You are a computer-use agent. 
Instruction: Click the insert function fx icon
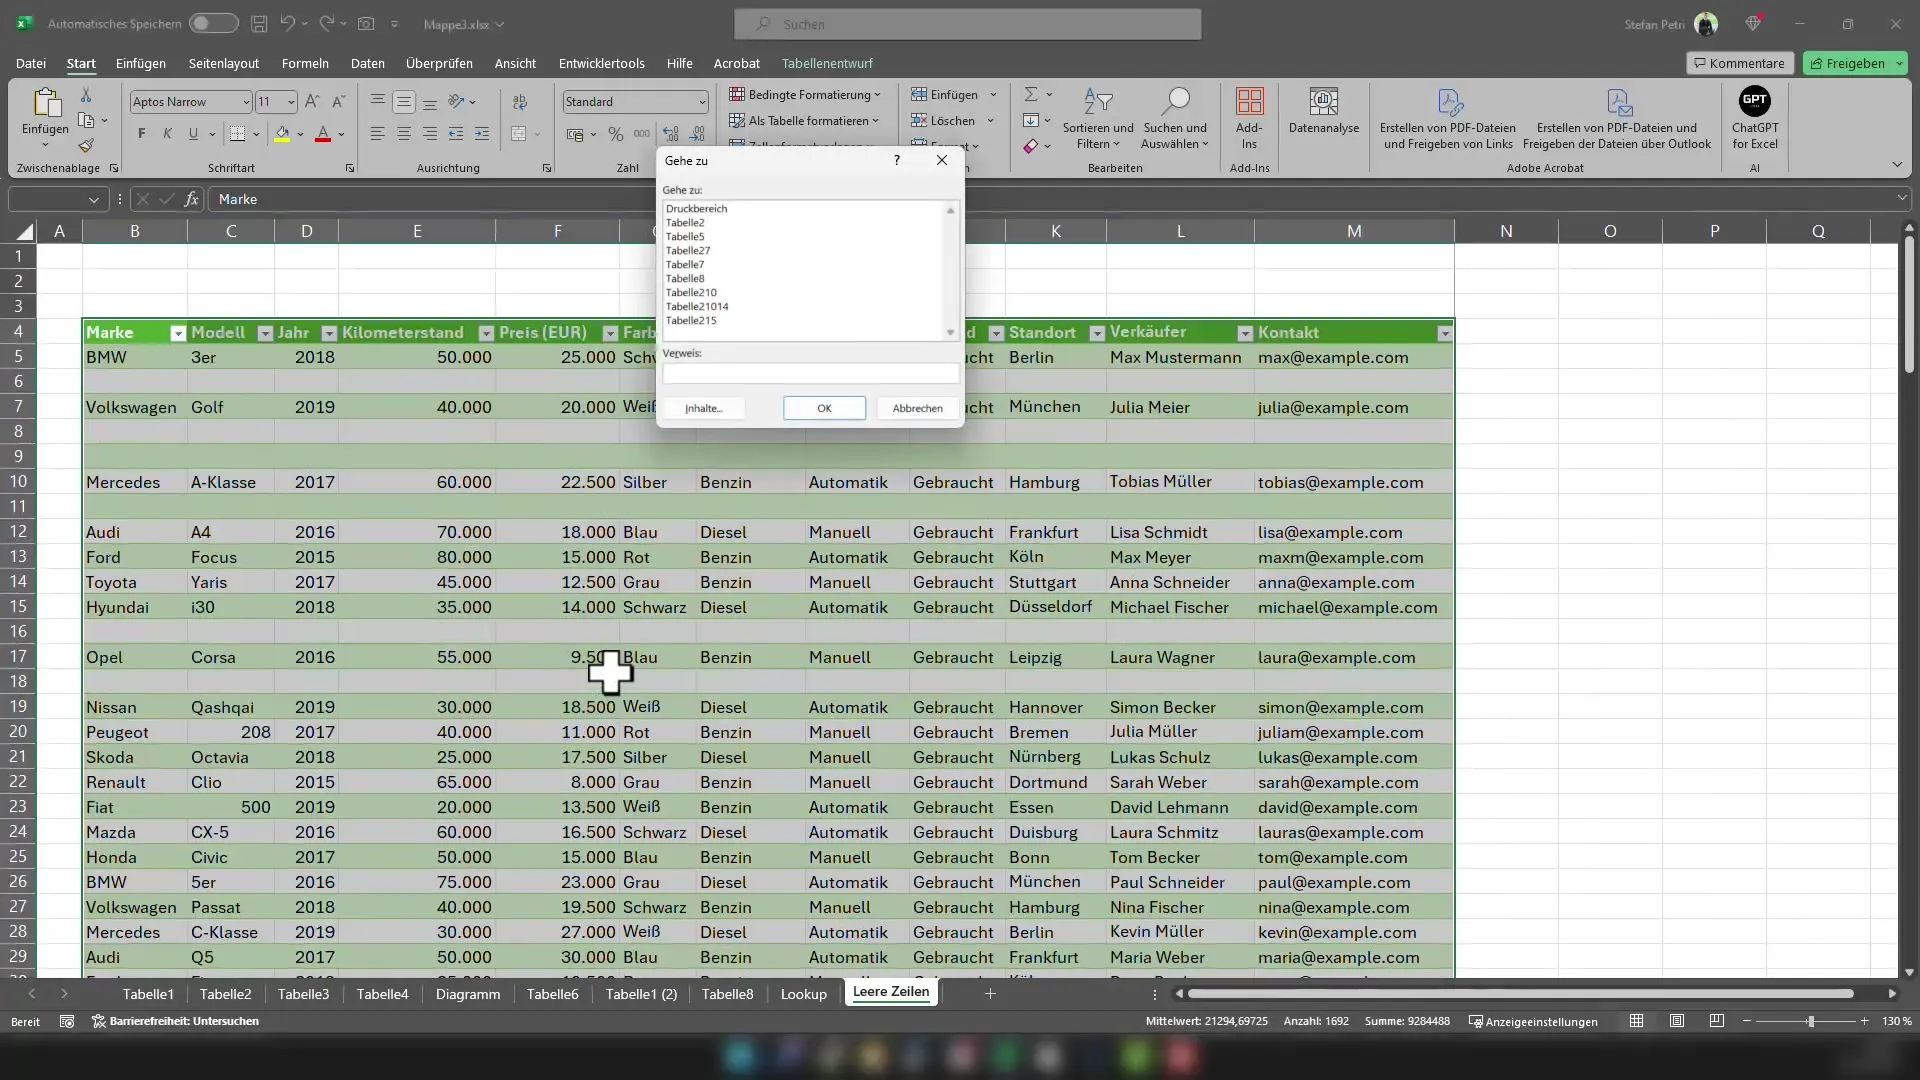coord(191,199)
